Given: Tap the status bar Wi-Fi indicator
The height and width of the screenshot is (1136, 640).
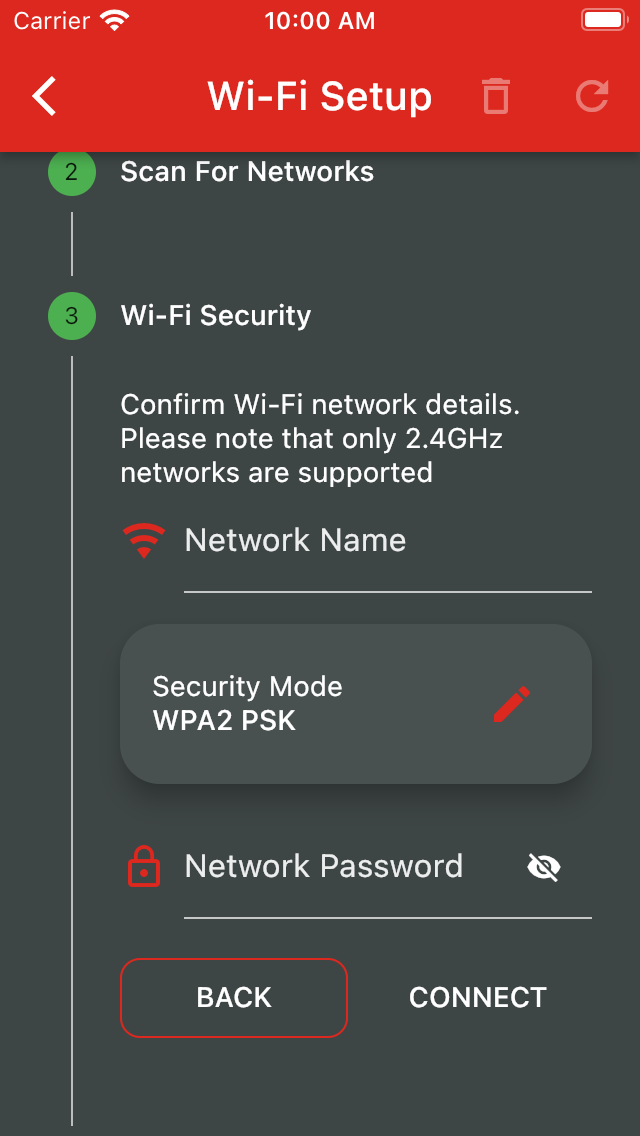Looking at the screenshot, I should point(116,20).
